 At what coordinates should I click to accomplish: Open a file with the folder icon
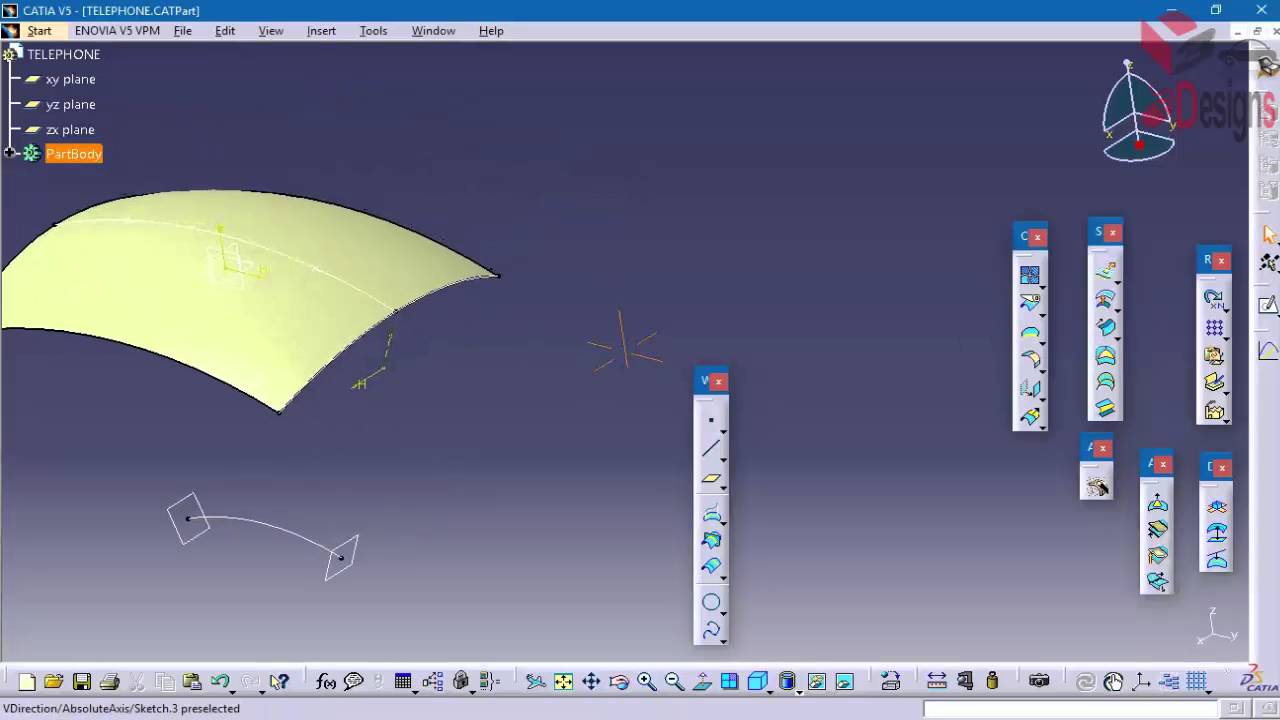[54, 682]
